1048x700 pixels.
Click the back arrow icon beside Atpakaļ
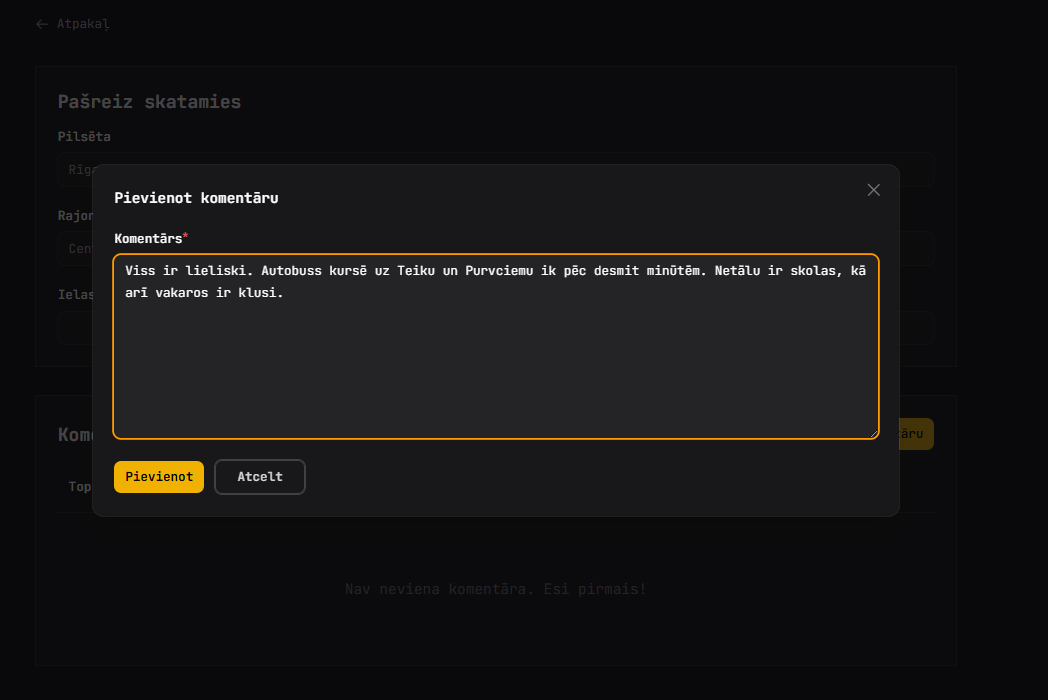pyautogui.click(x=41, y=24)
